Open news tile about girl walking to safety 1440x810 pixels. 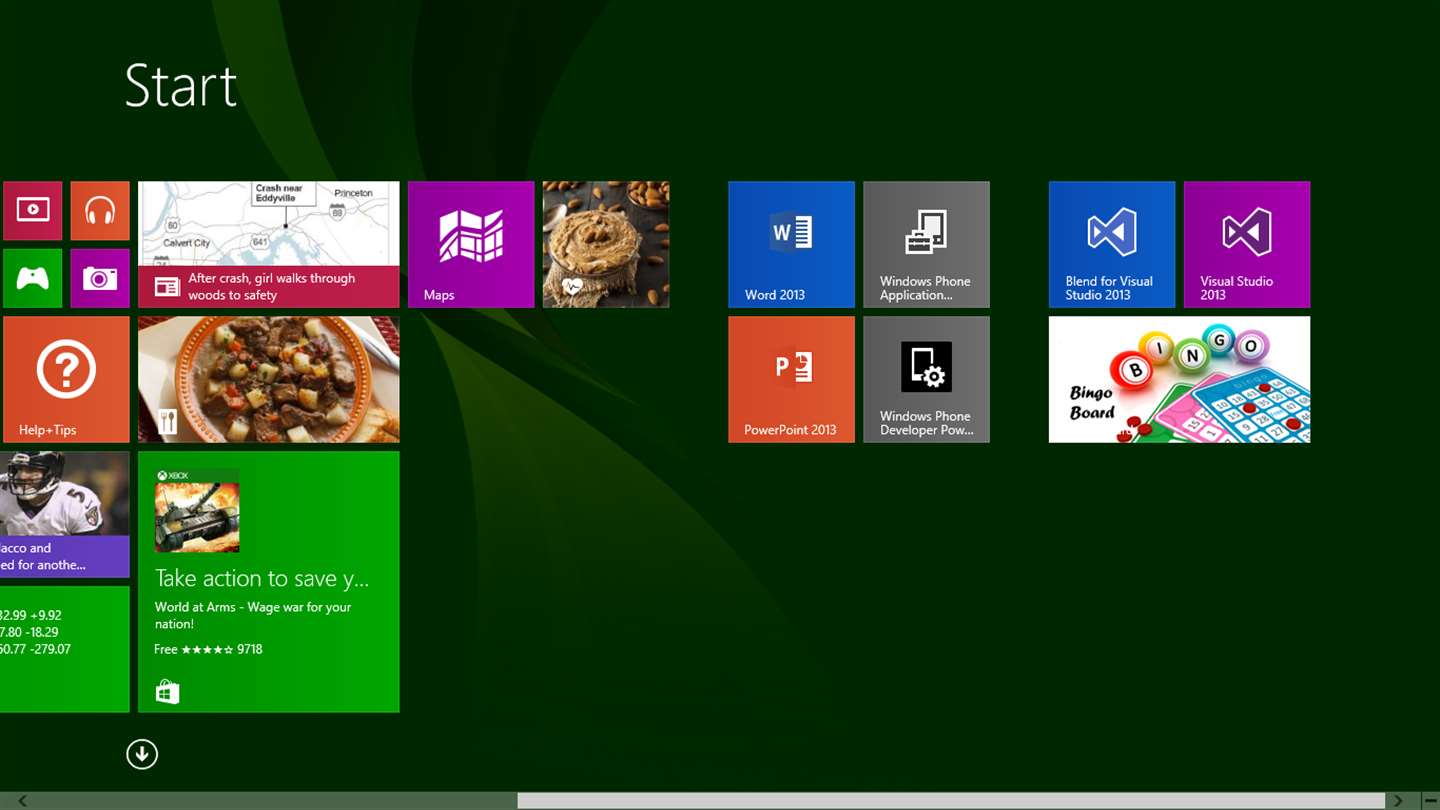(x=269, y=244)
